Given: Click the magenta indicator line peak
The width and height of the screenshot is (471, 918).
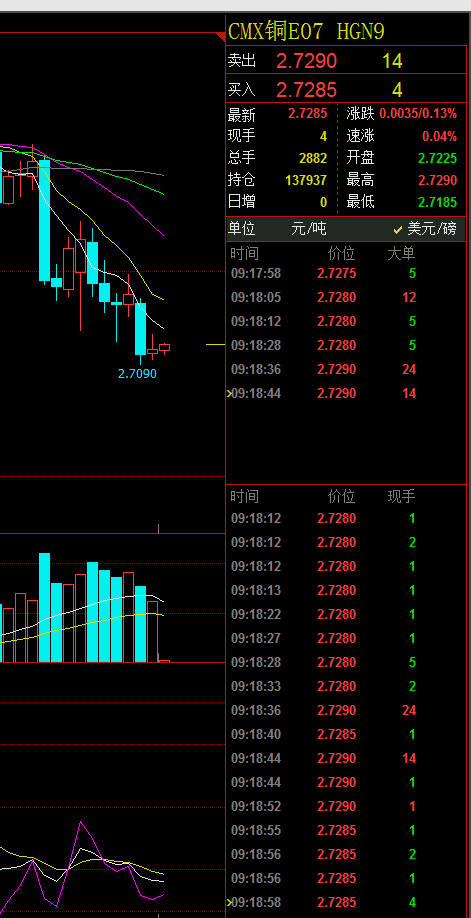Looking at the screenshot, I should (x=80, y=823).
